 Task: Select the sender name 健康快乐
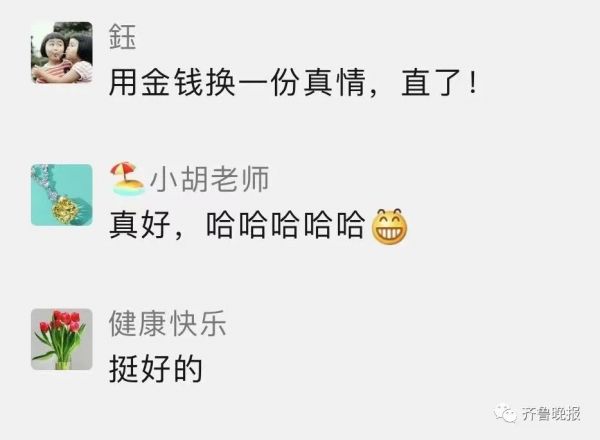click(168, 324)
